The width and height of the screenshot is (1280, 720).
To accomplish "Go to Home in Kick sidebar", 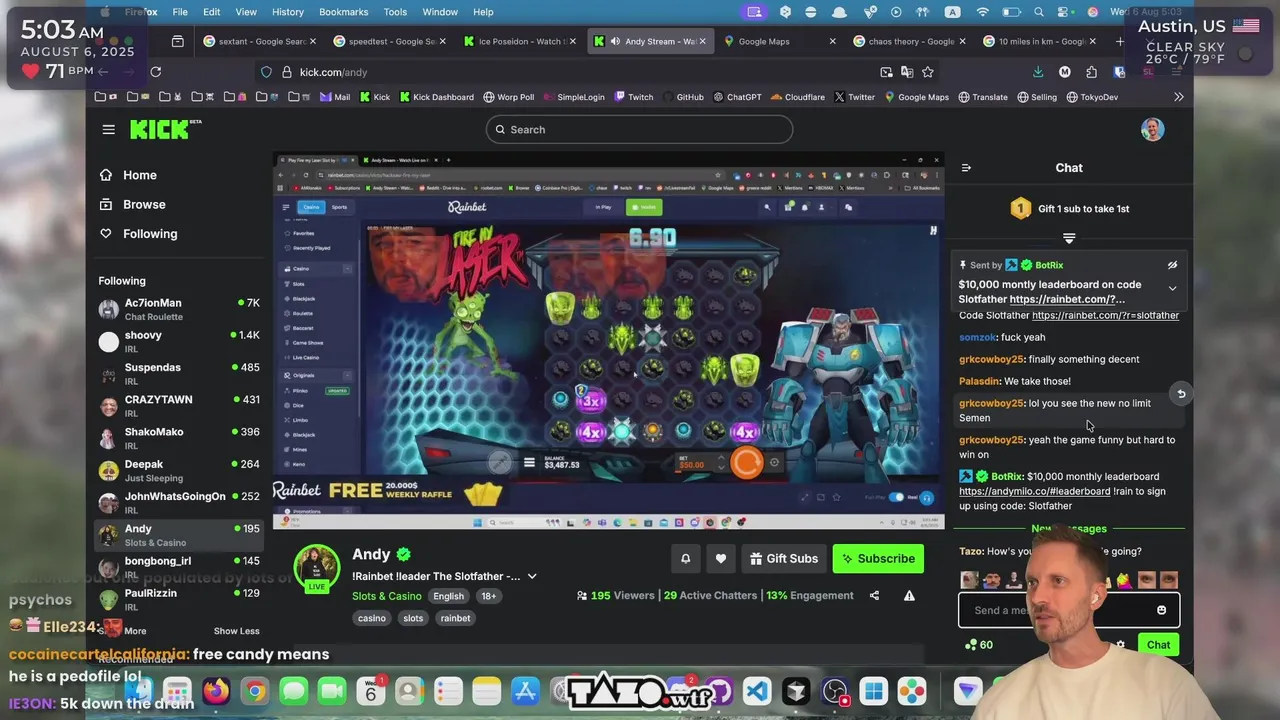I will click(139, 175).
